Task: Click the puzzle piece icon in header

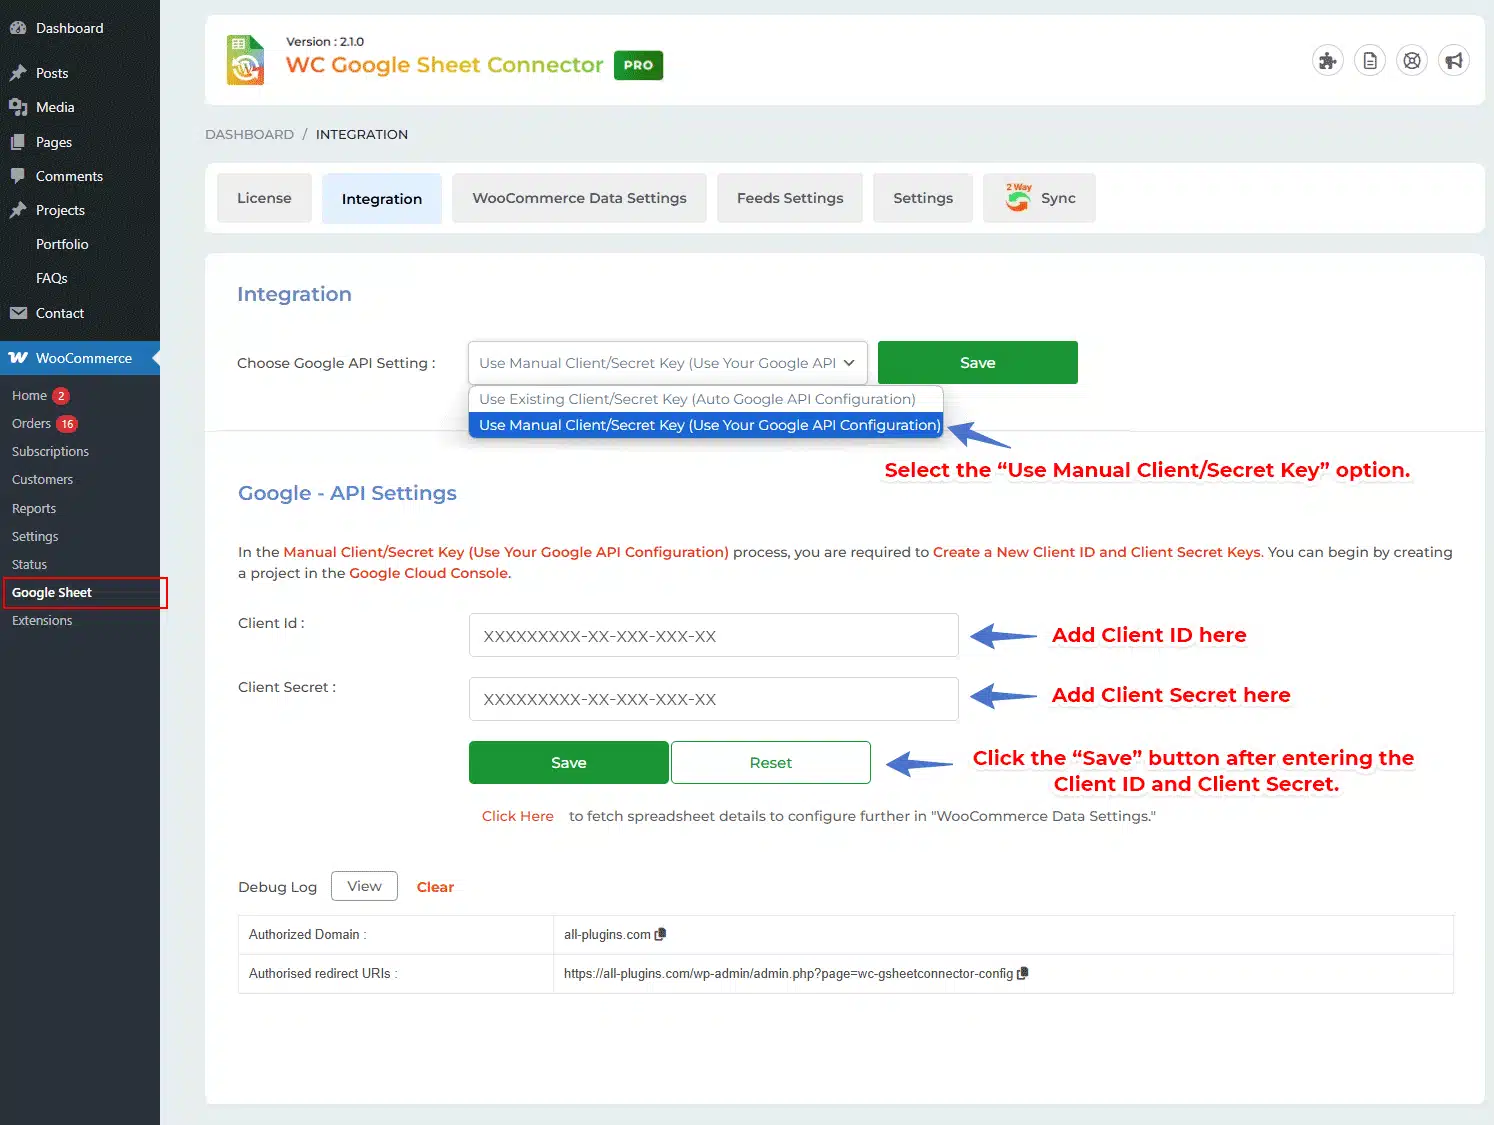Action: click(1327, 61)
